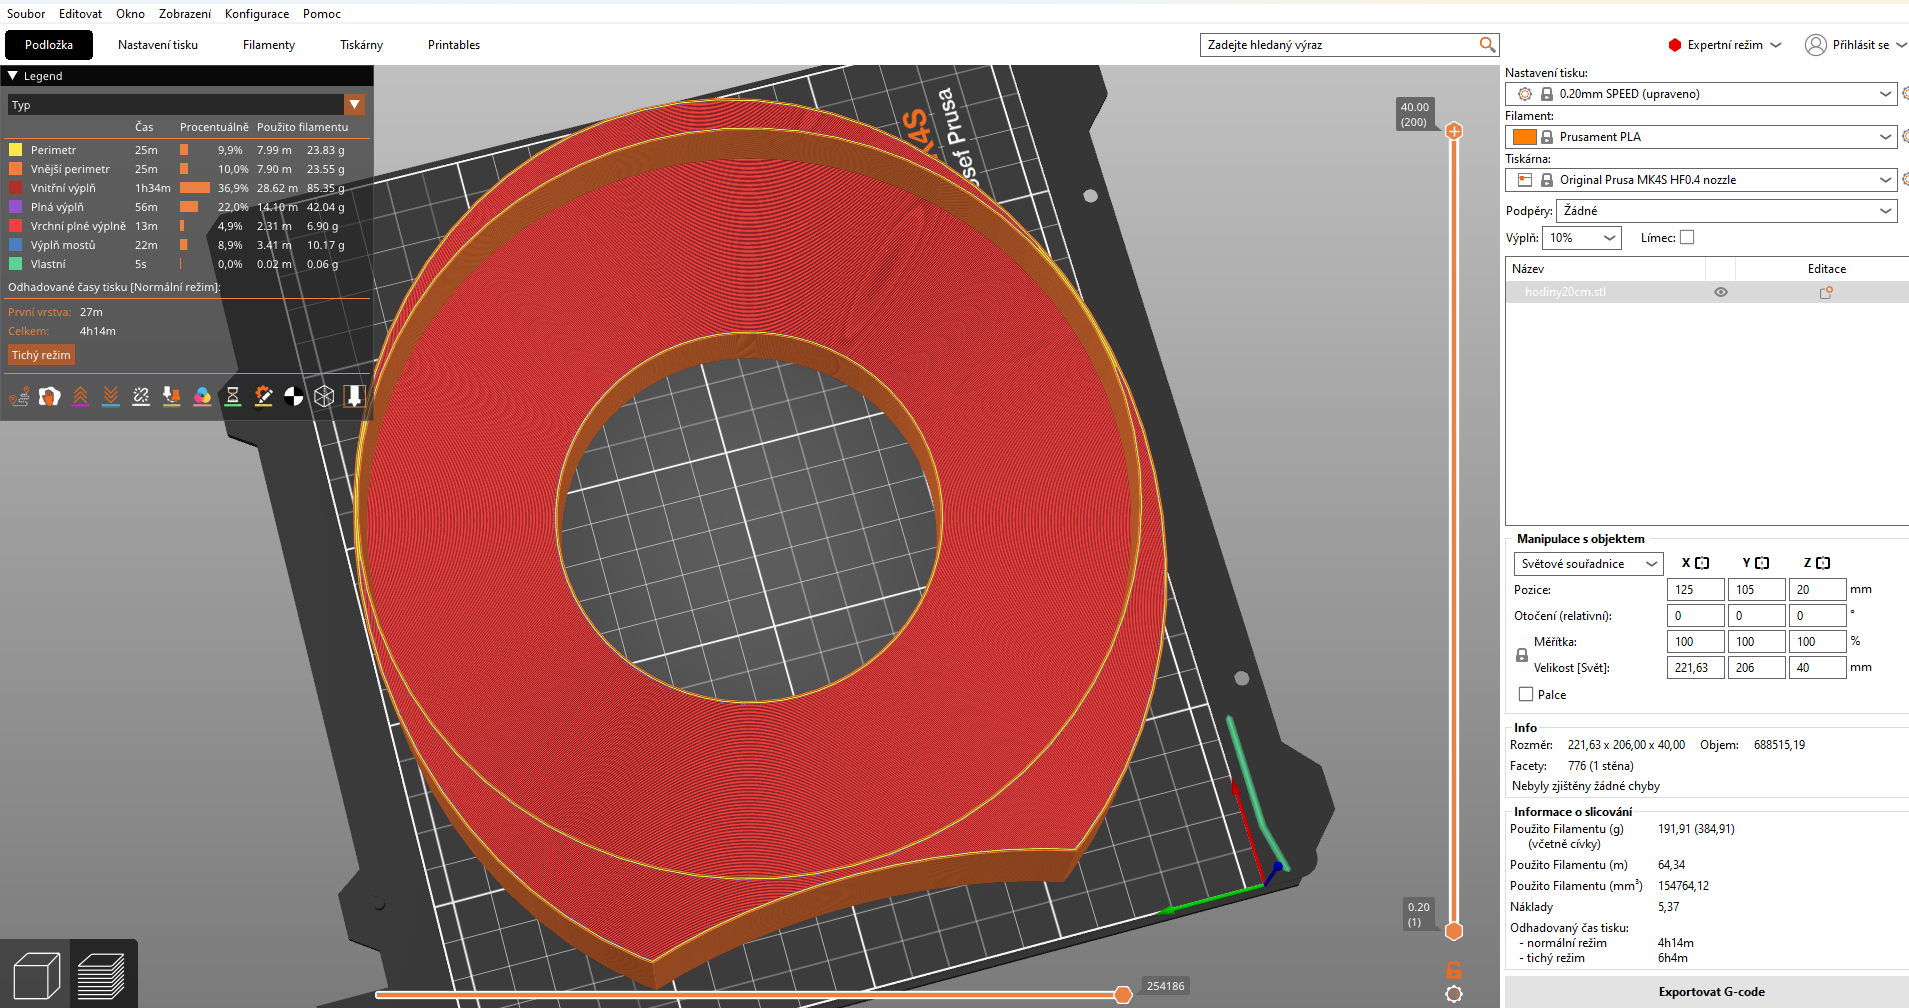Click Tichý režim button
The image size is (1909, 1008).
41,355
